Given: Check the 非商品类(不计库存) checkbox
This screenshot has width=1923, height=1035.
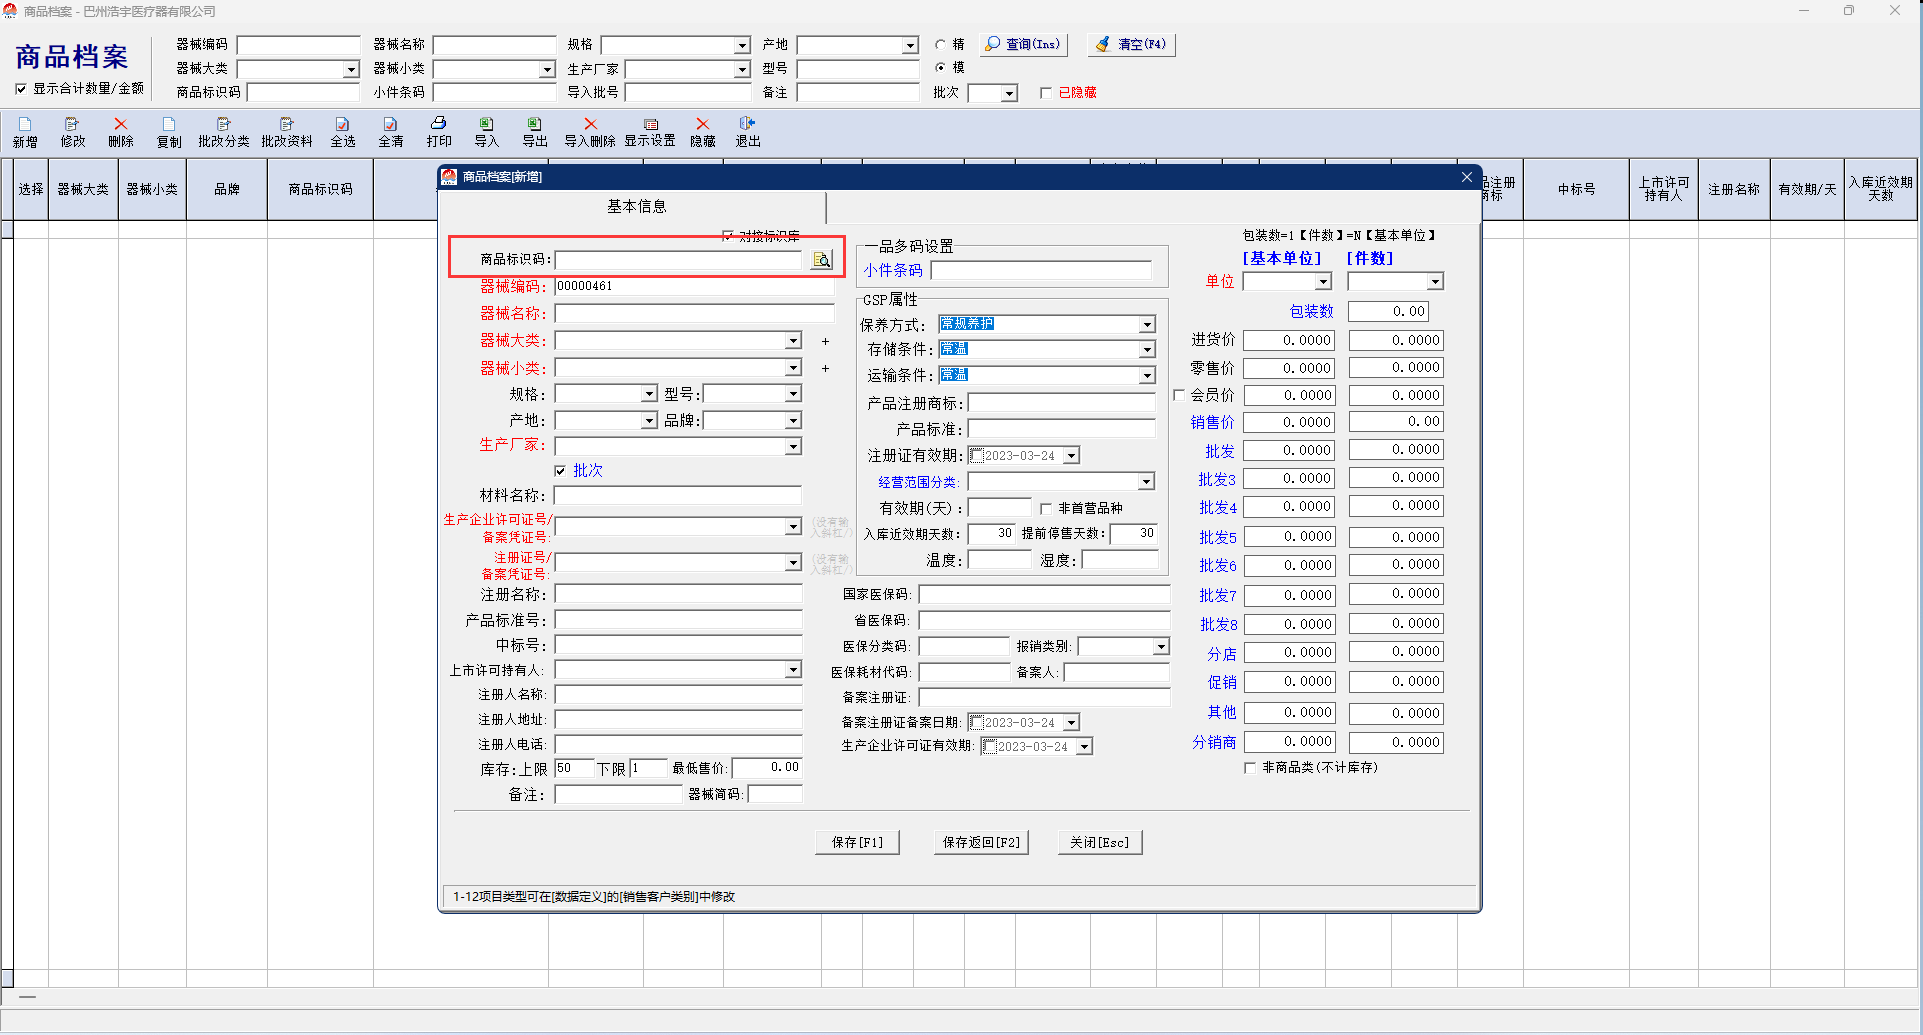Looking at the screenshot, I should (1250, 768).
